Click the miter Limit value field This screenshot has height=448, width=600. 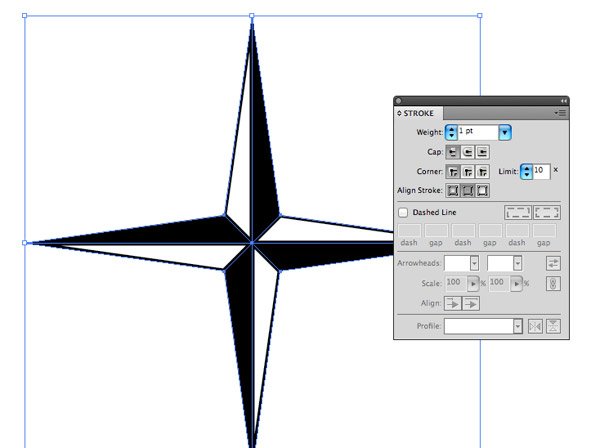pos(540,171)
